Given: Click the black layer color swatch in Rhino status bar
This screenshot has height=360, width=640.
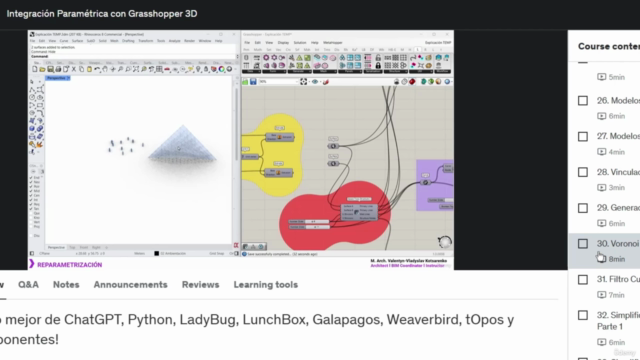Looking at the screenshot, I should pos(156,253).
